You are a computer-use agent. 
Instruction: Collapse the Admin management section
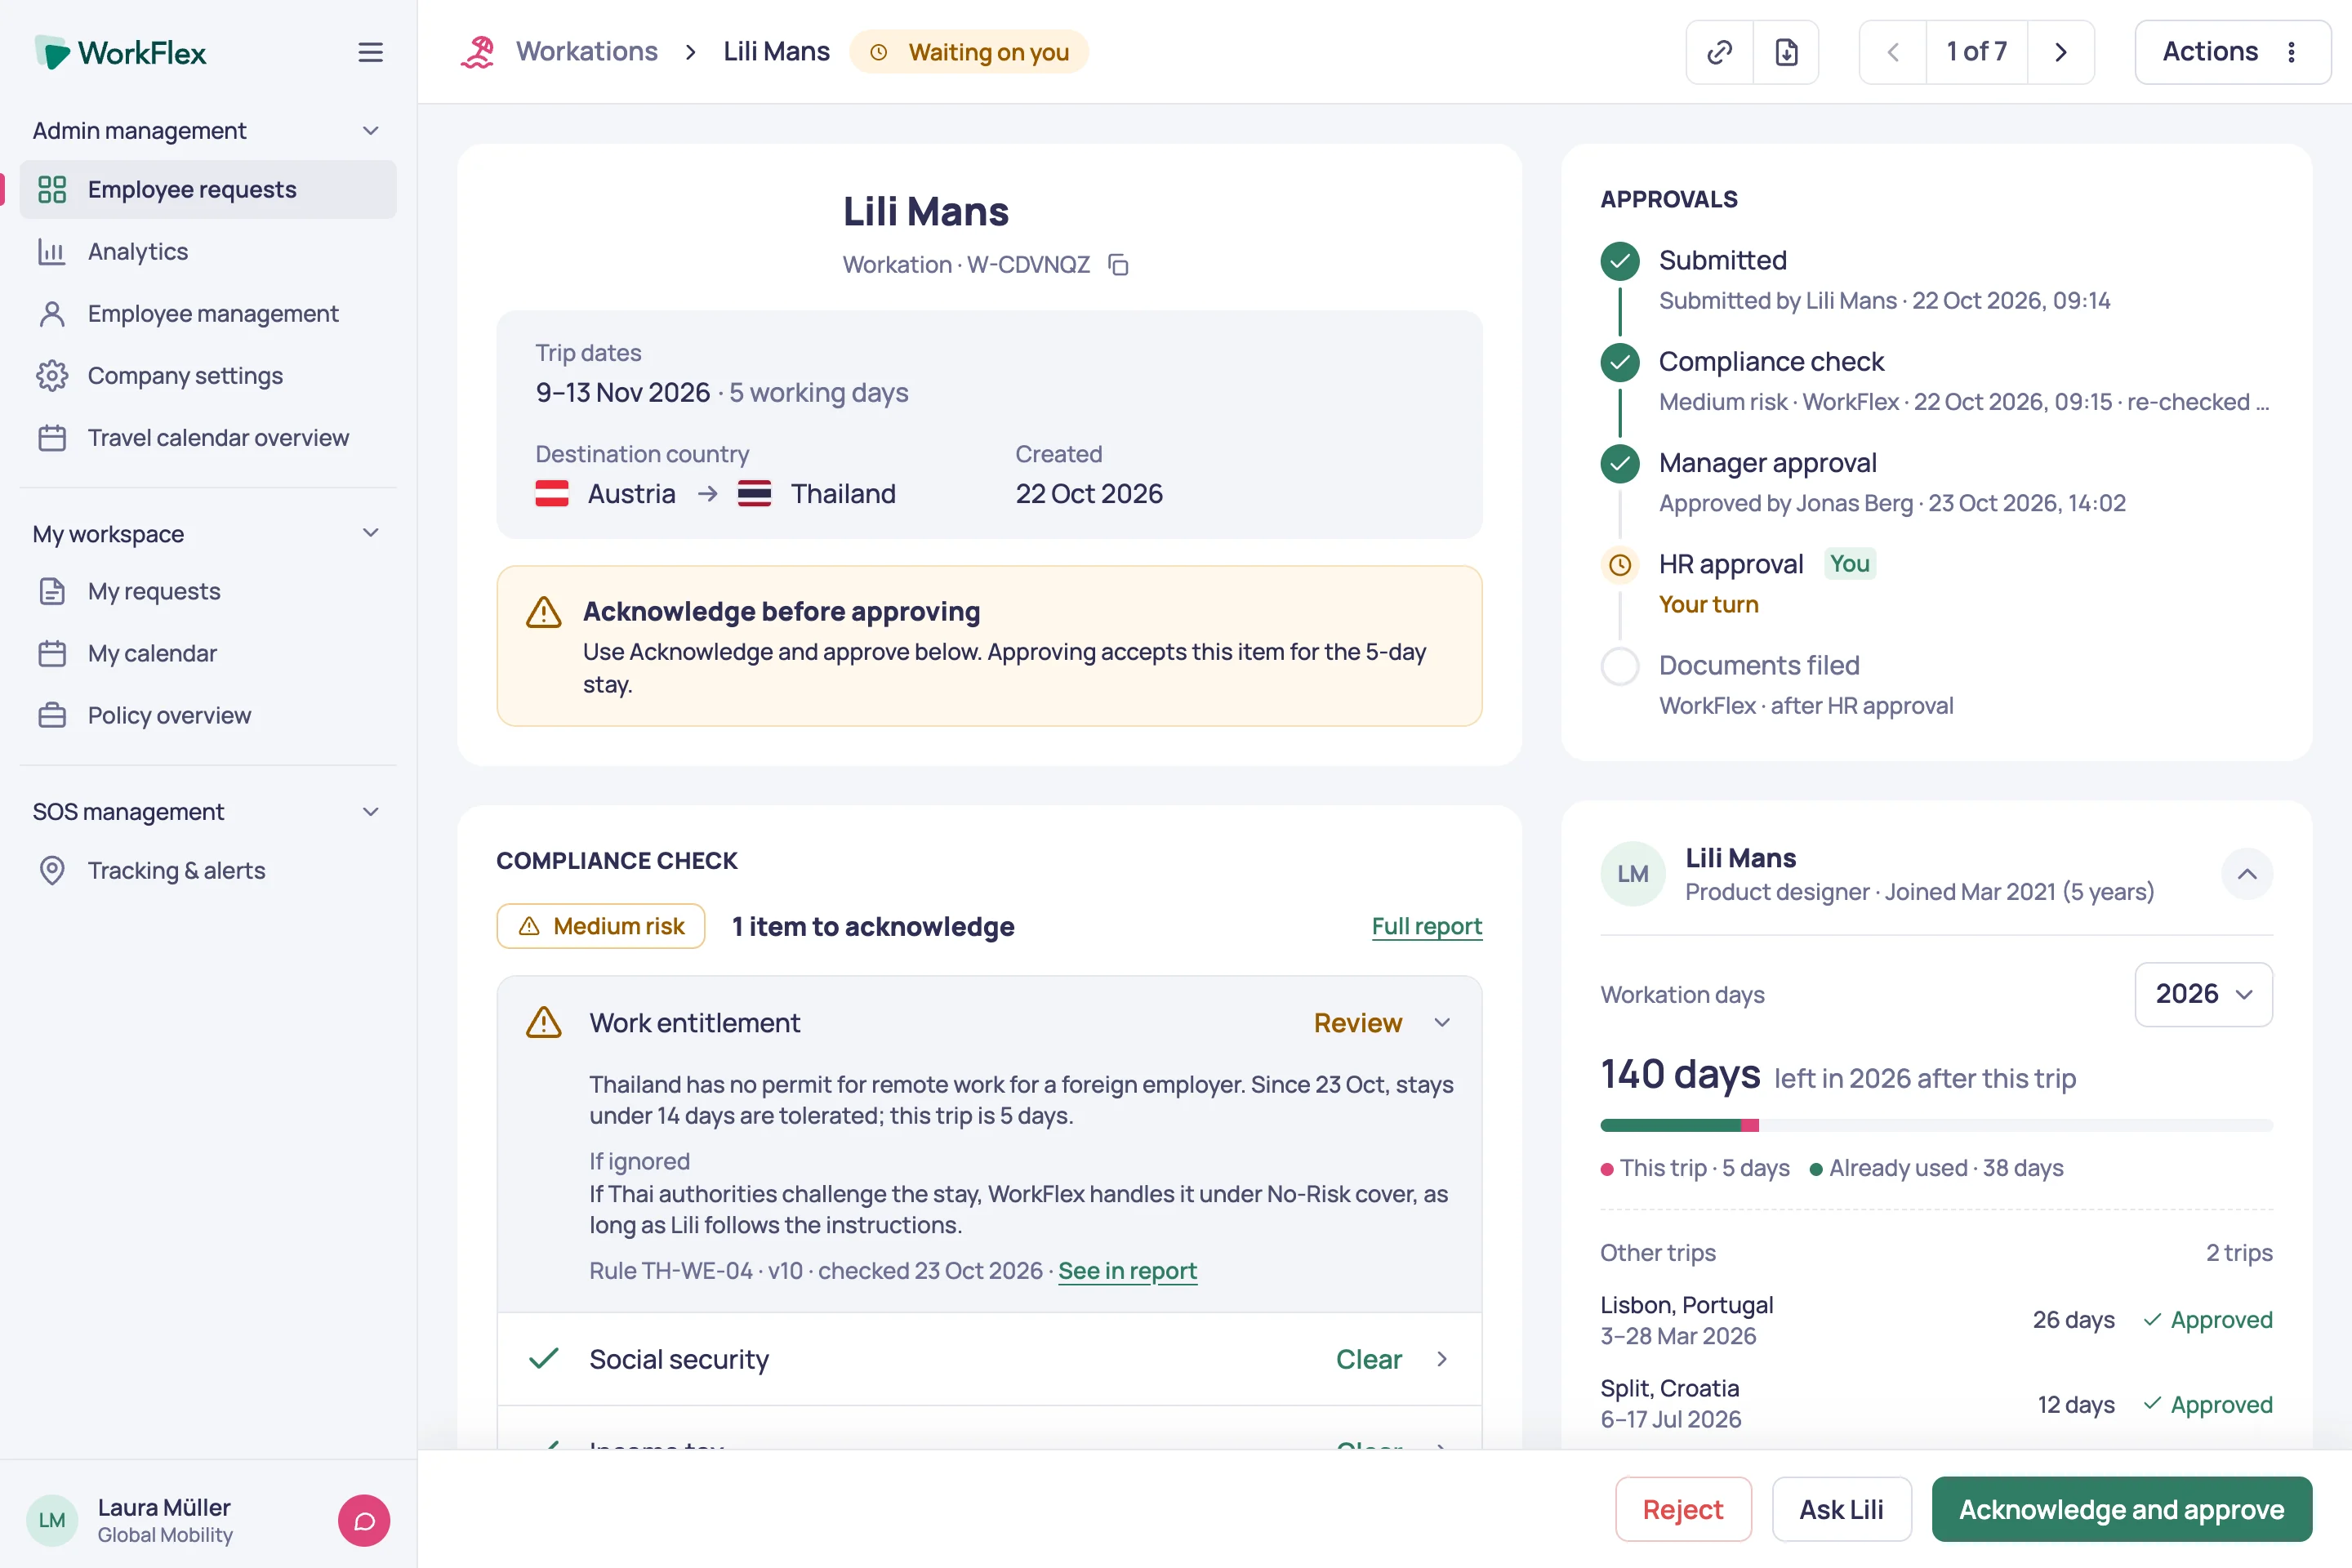[371, 131]
